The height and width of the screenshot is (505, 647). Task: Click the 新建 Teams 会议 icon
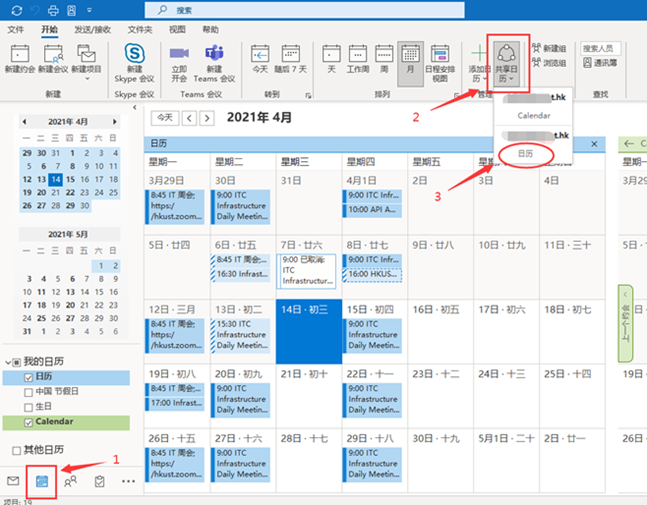(x=213, y=56)
